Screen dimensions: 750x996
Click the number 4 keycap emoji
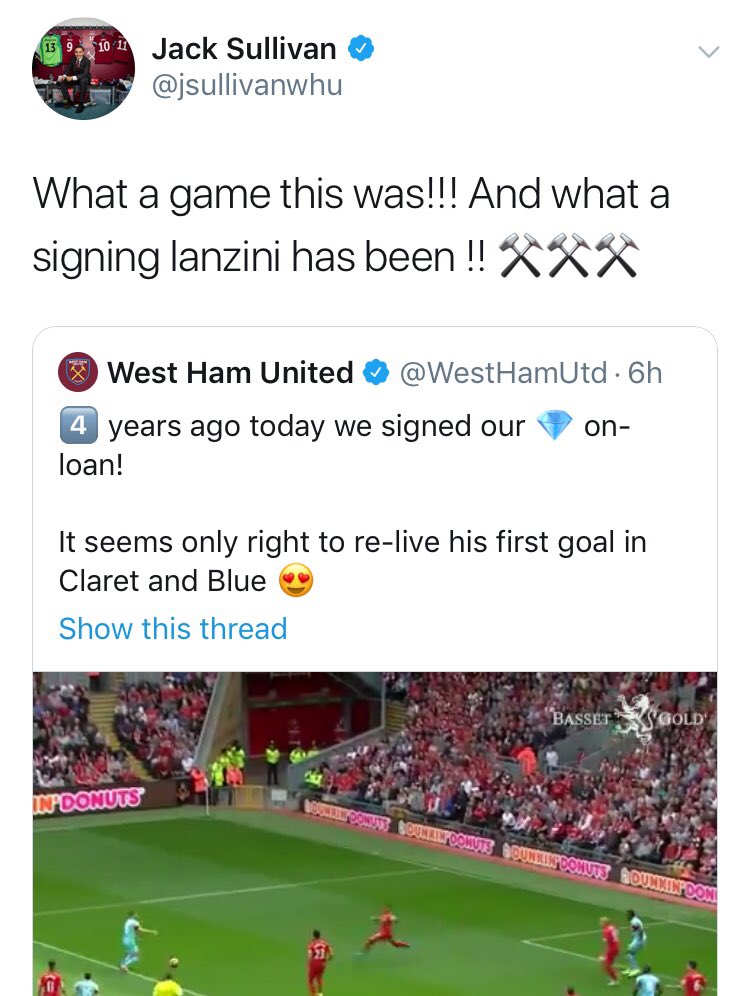click(x=79, y=425)
